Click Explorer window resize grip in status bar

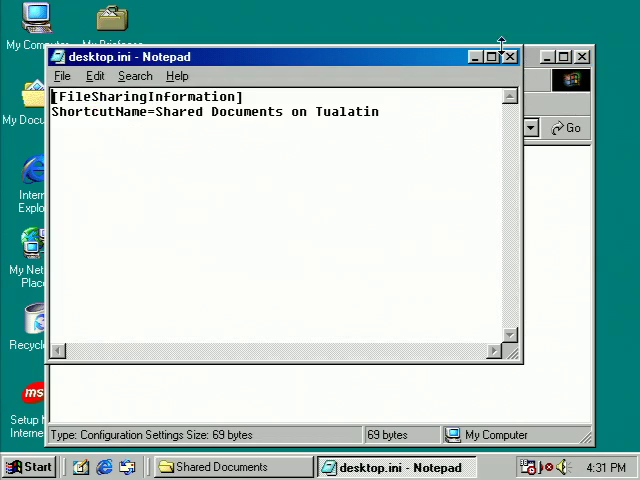[x=584, y=438]
